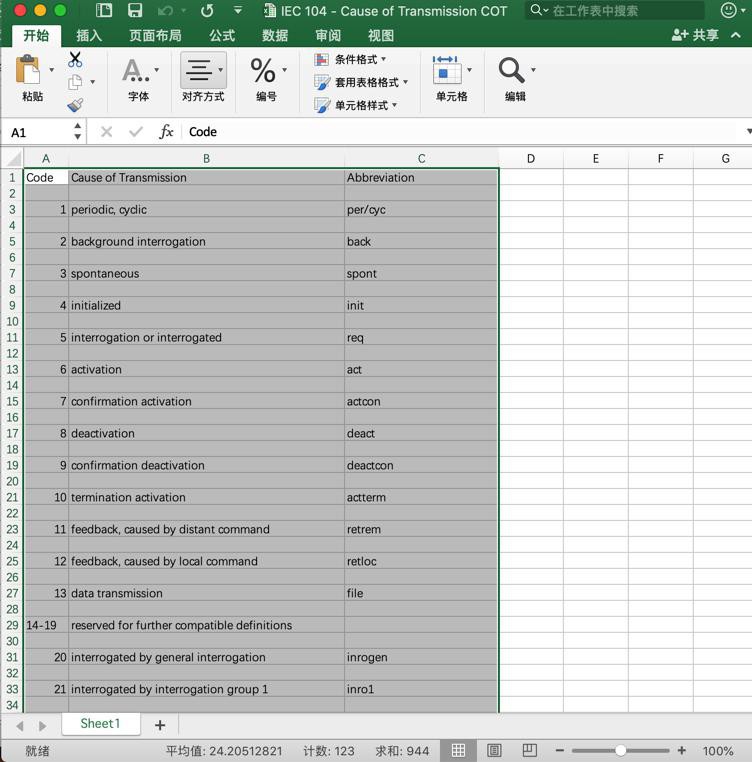Click zoom in plus button
The height and width of the screenshot is (762, 752).
(682, 751)
